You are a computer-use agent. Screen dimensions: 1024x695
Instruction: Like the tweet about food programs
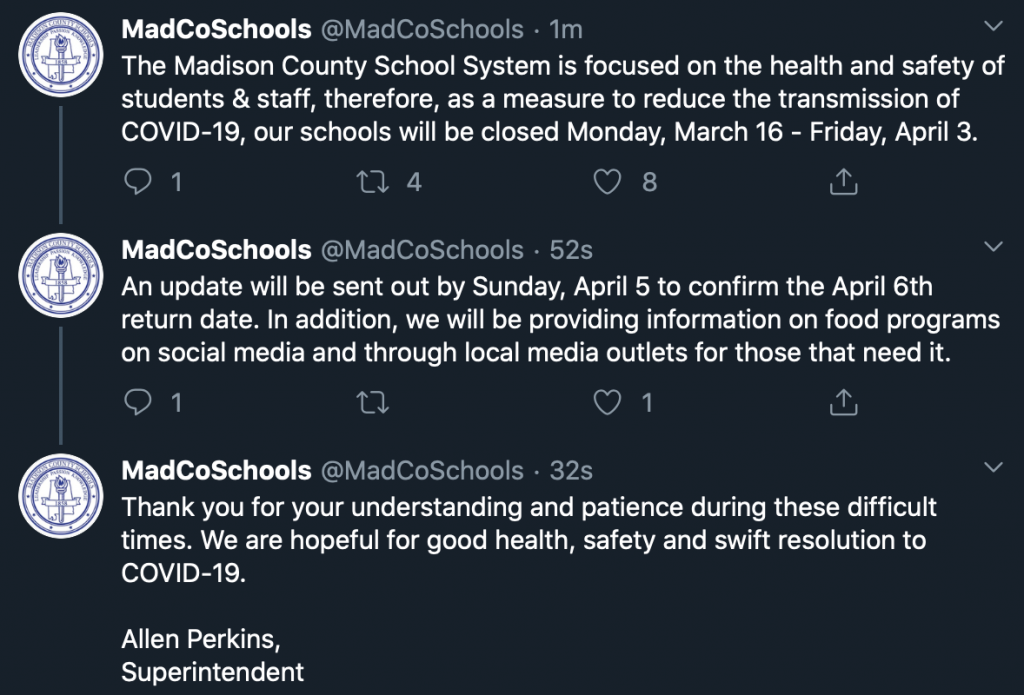607,402
